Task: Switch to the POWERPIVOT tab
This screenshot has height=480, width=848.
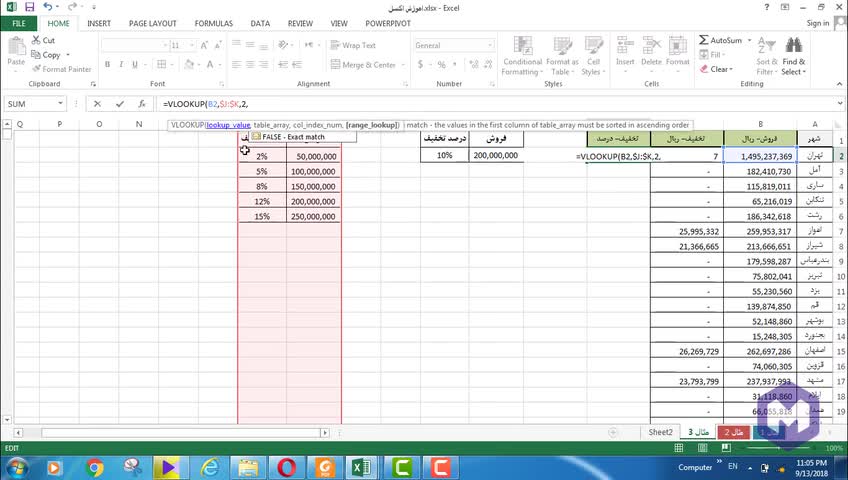Action: 388,23
